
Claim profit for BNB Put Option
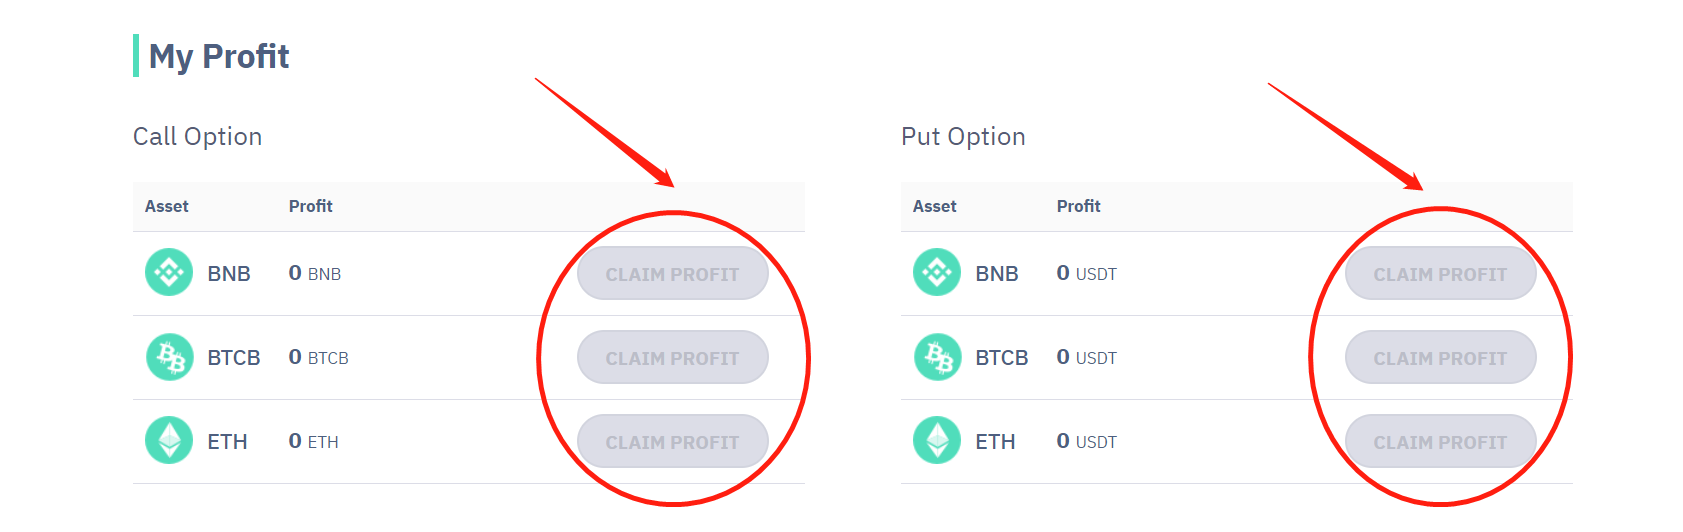1440,274
